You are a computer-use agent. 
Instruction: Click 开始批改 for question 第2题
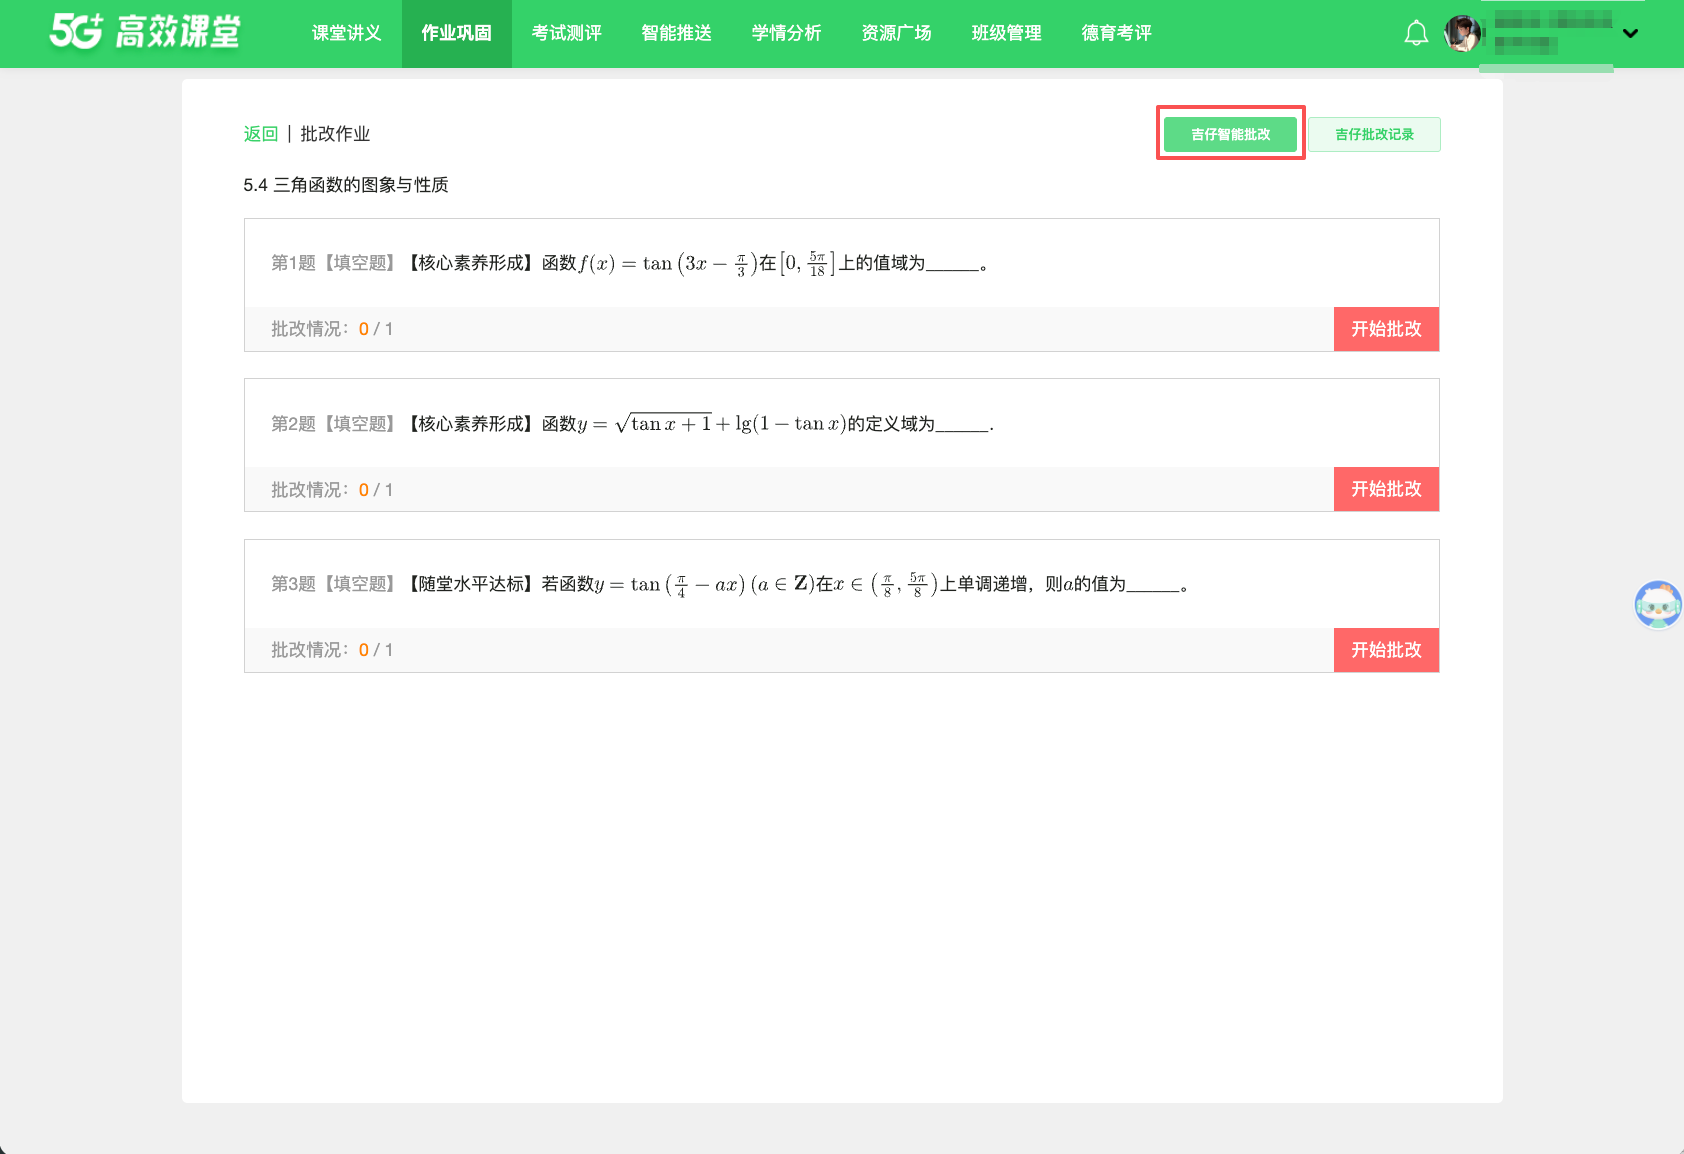click(x=1386, y=489)
